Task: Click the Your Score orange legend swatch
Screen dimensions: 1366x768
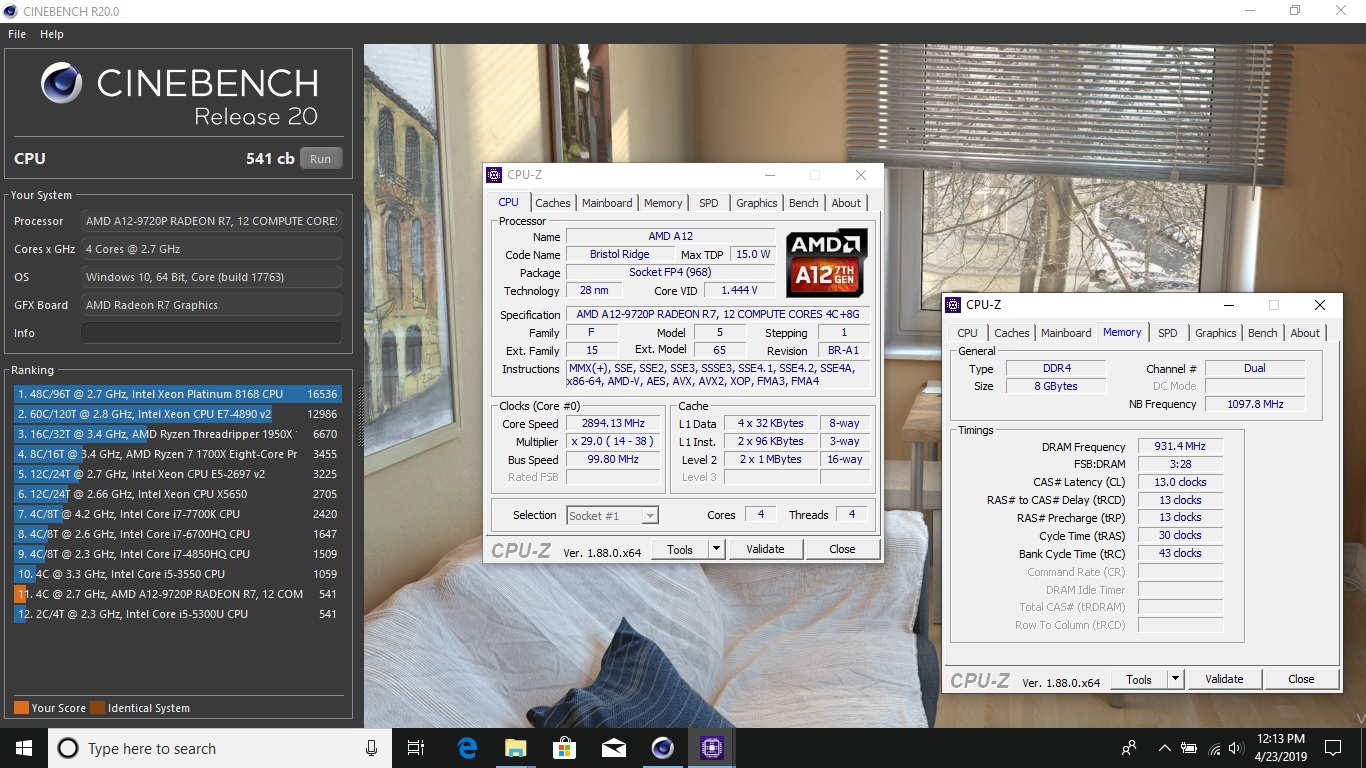Action: 21,708
